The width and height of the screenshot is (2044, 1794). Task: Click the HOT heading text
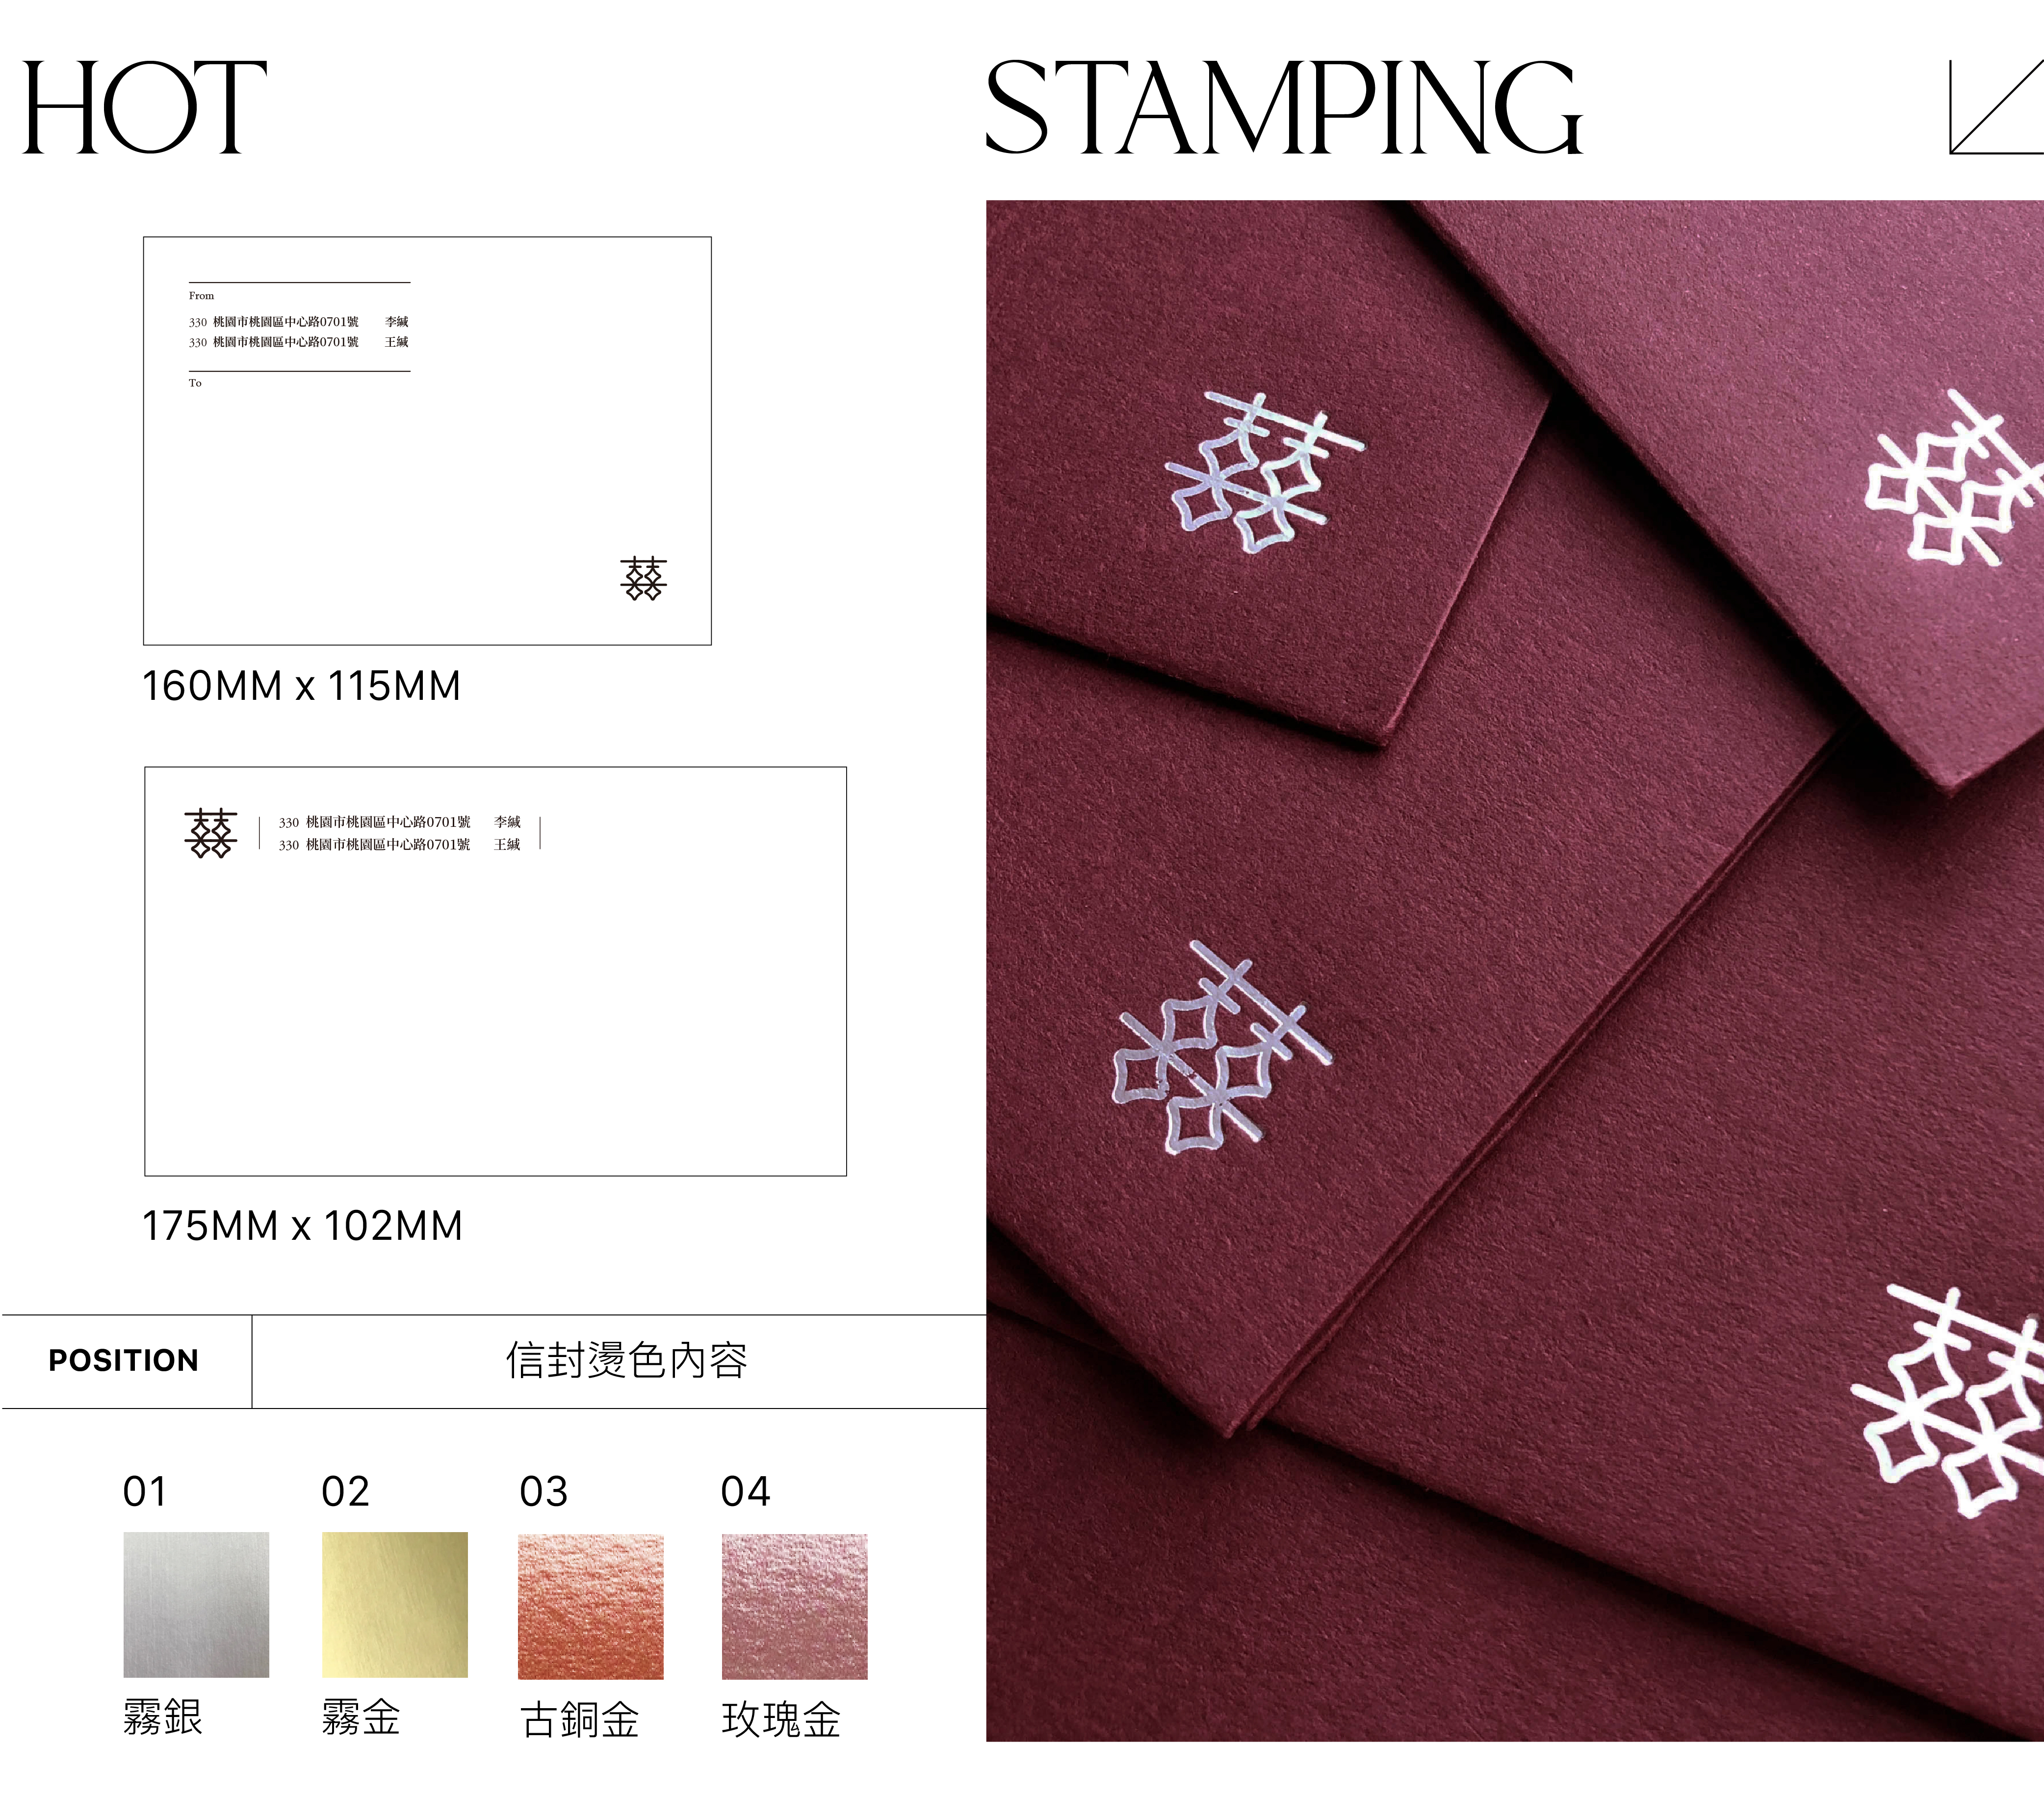click(144, 107)
